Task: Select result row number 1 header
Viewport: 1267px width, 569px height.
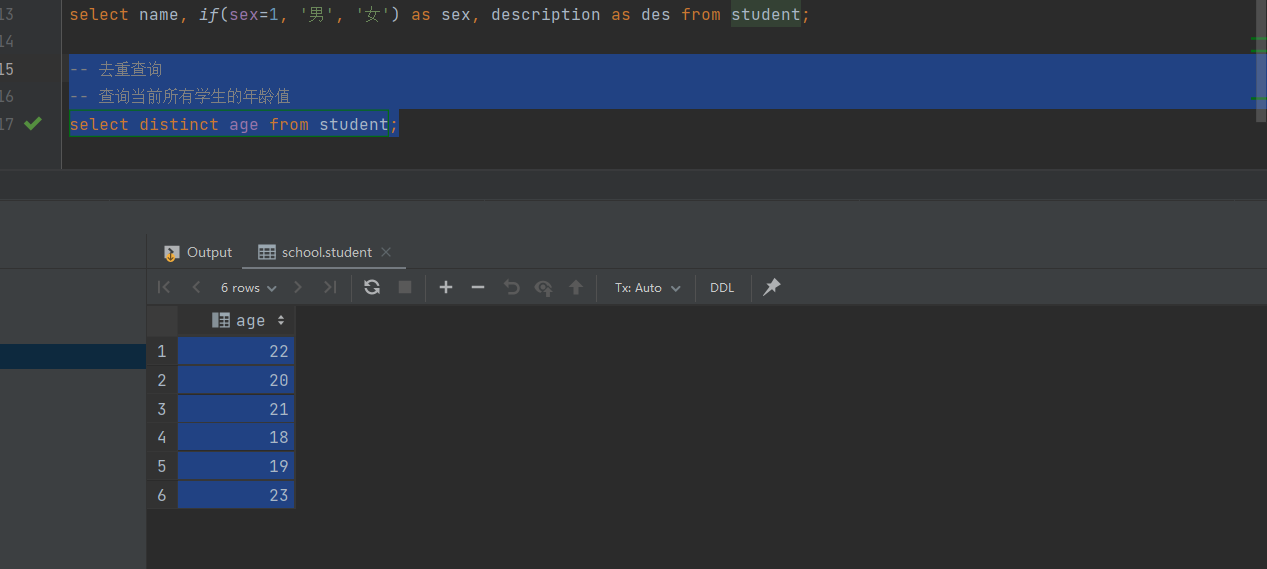Action: tap(162, 351)
